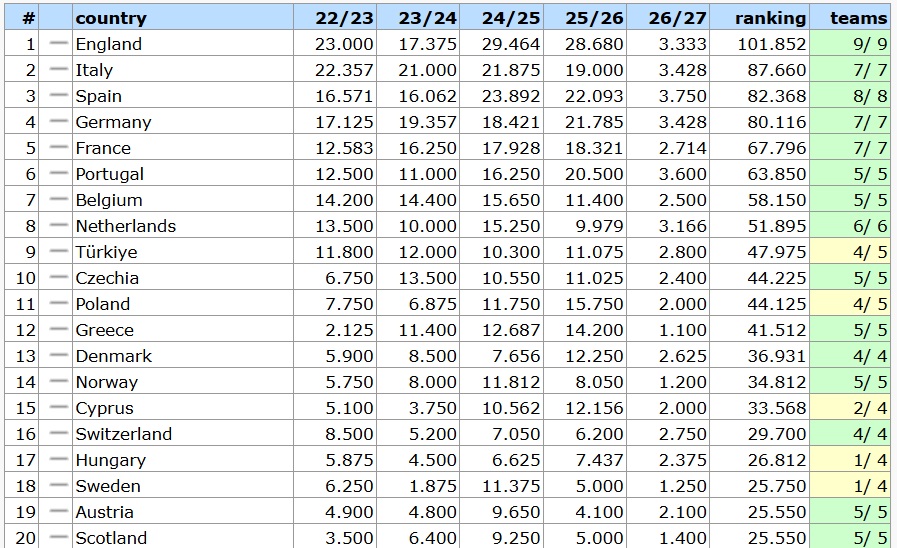
Task: Open the Netherlands country link
Action: click(126, 227)
